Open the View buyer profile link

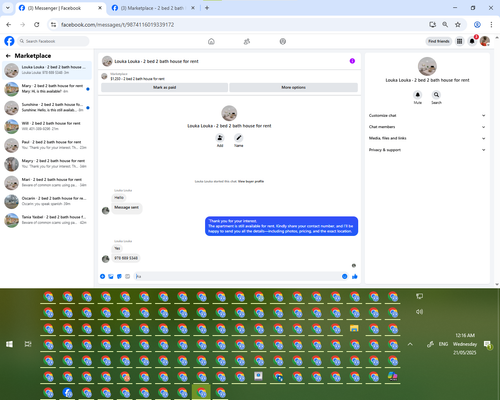(x=251, y=181)
